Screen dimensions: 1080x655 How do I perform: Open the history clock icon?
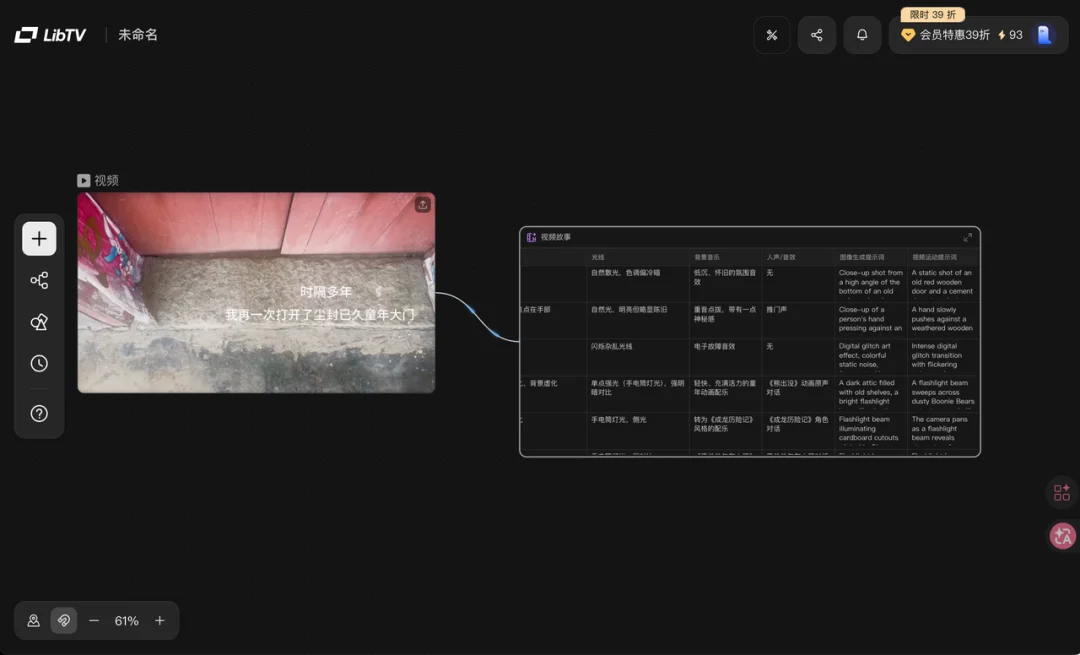pos(39,364)
